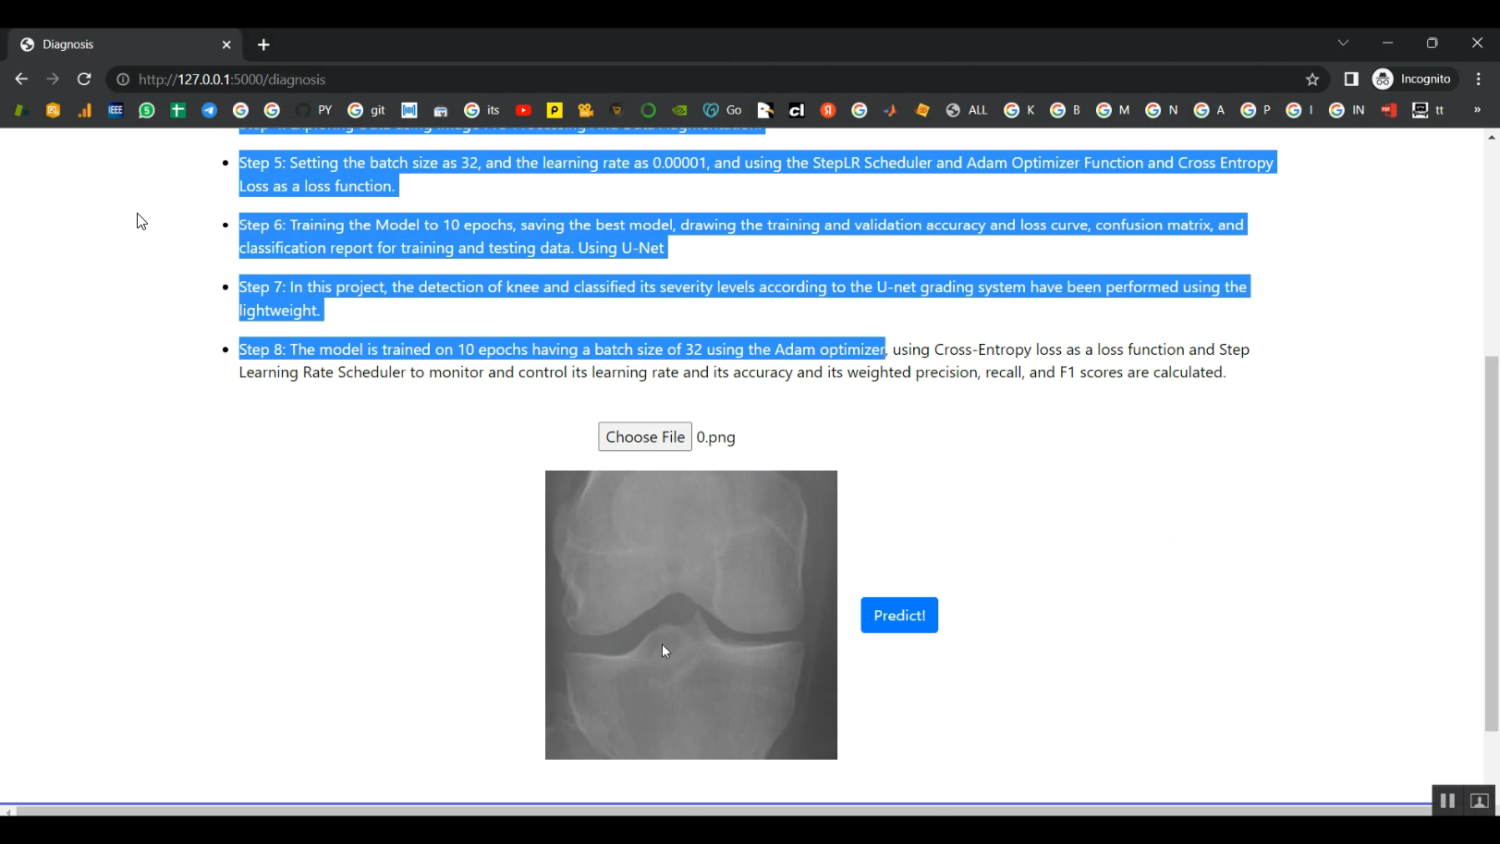Screen dimensions: 1500x844
Task: Open the Google 'P' bookmark
Action: click(1255, 110)
